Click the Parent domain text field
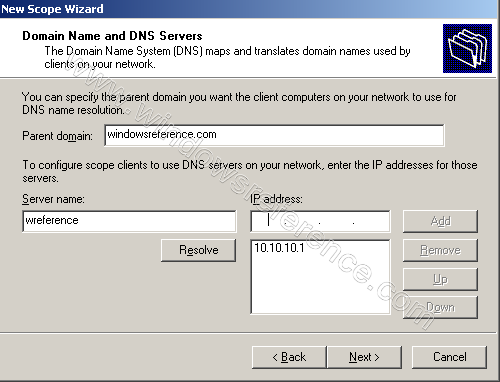This screenshot has height=382, width=500. 274,135
